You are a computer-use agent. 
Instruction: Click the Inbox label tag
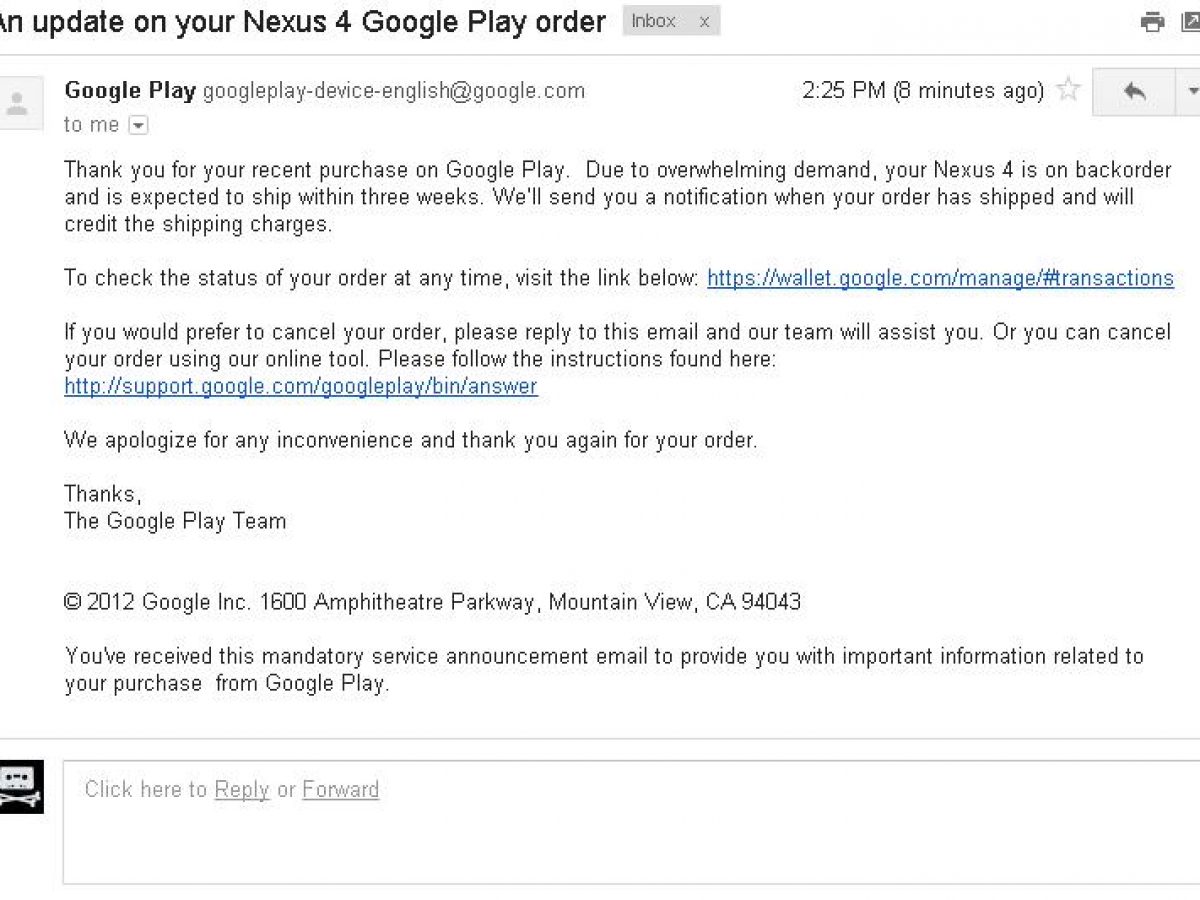point(654,21)
